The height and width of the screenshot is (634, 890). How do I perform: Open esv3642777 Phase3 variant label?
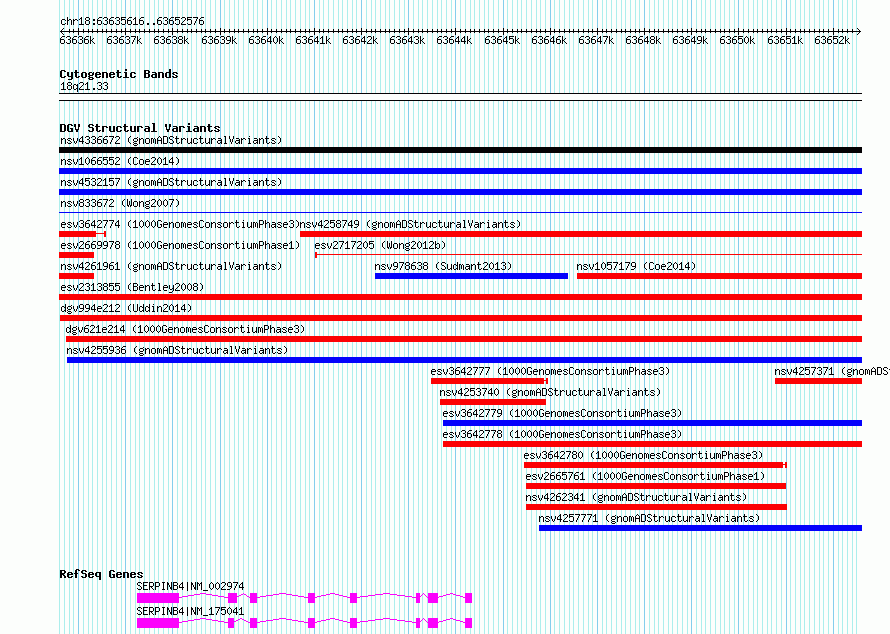tap(550, 371)
